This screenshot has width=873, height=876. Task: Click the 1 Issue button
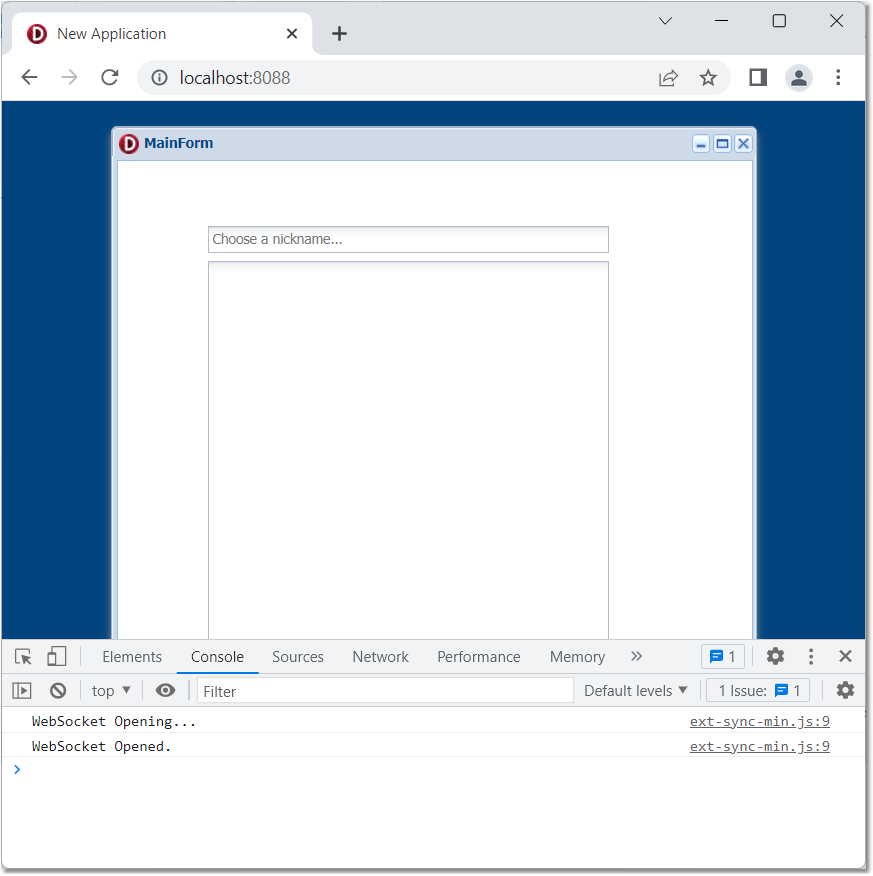pyautogui.click(x=758, y=690)
